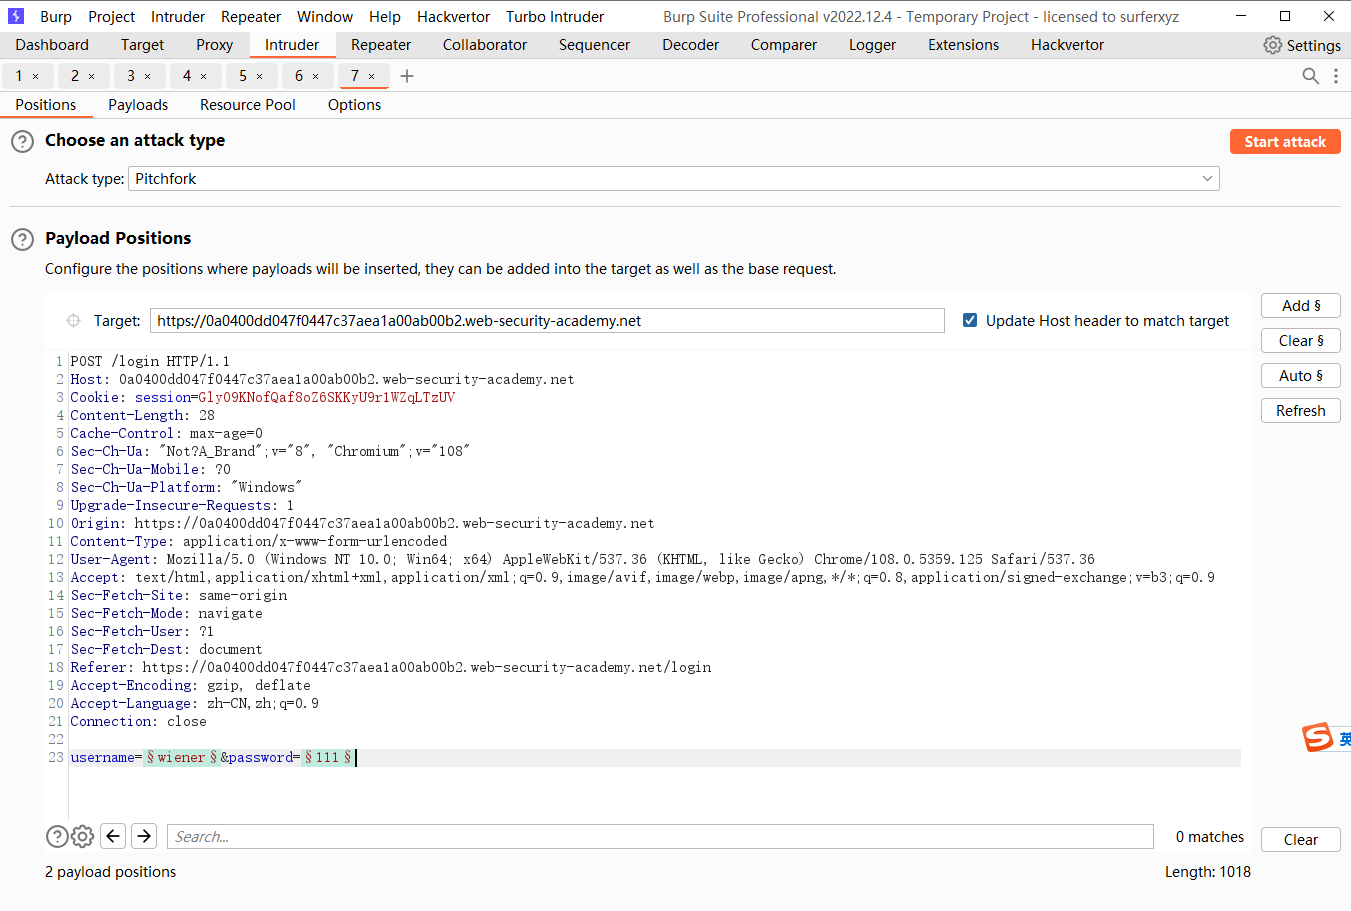Switch to the Logger tab
1351x911 pixels.
coord(872,45)
